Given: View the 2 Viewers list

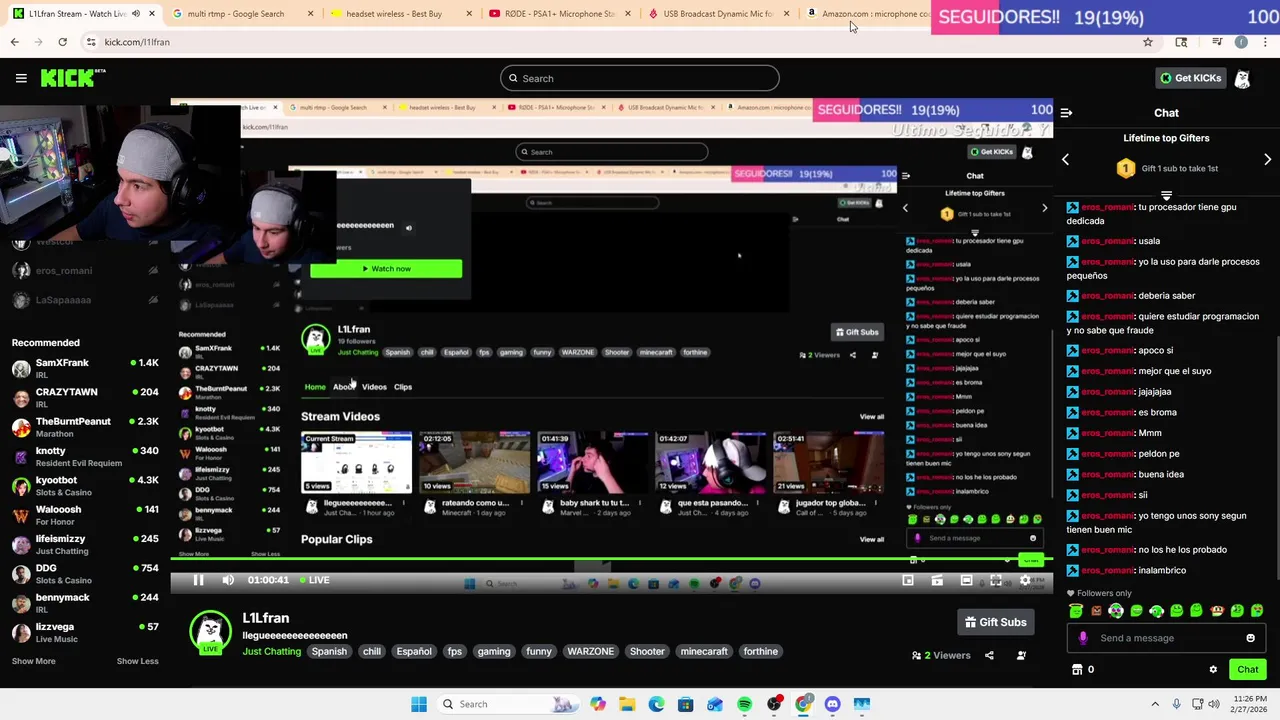Looking at the screenshot, I should pos(941,656).
